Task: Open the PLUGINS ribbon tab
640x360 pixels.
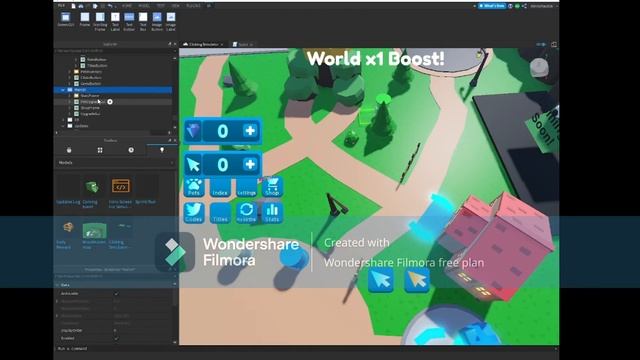Action: point(193,6)
